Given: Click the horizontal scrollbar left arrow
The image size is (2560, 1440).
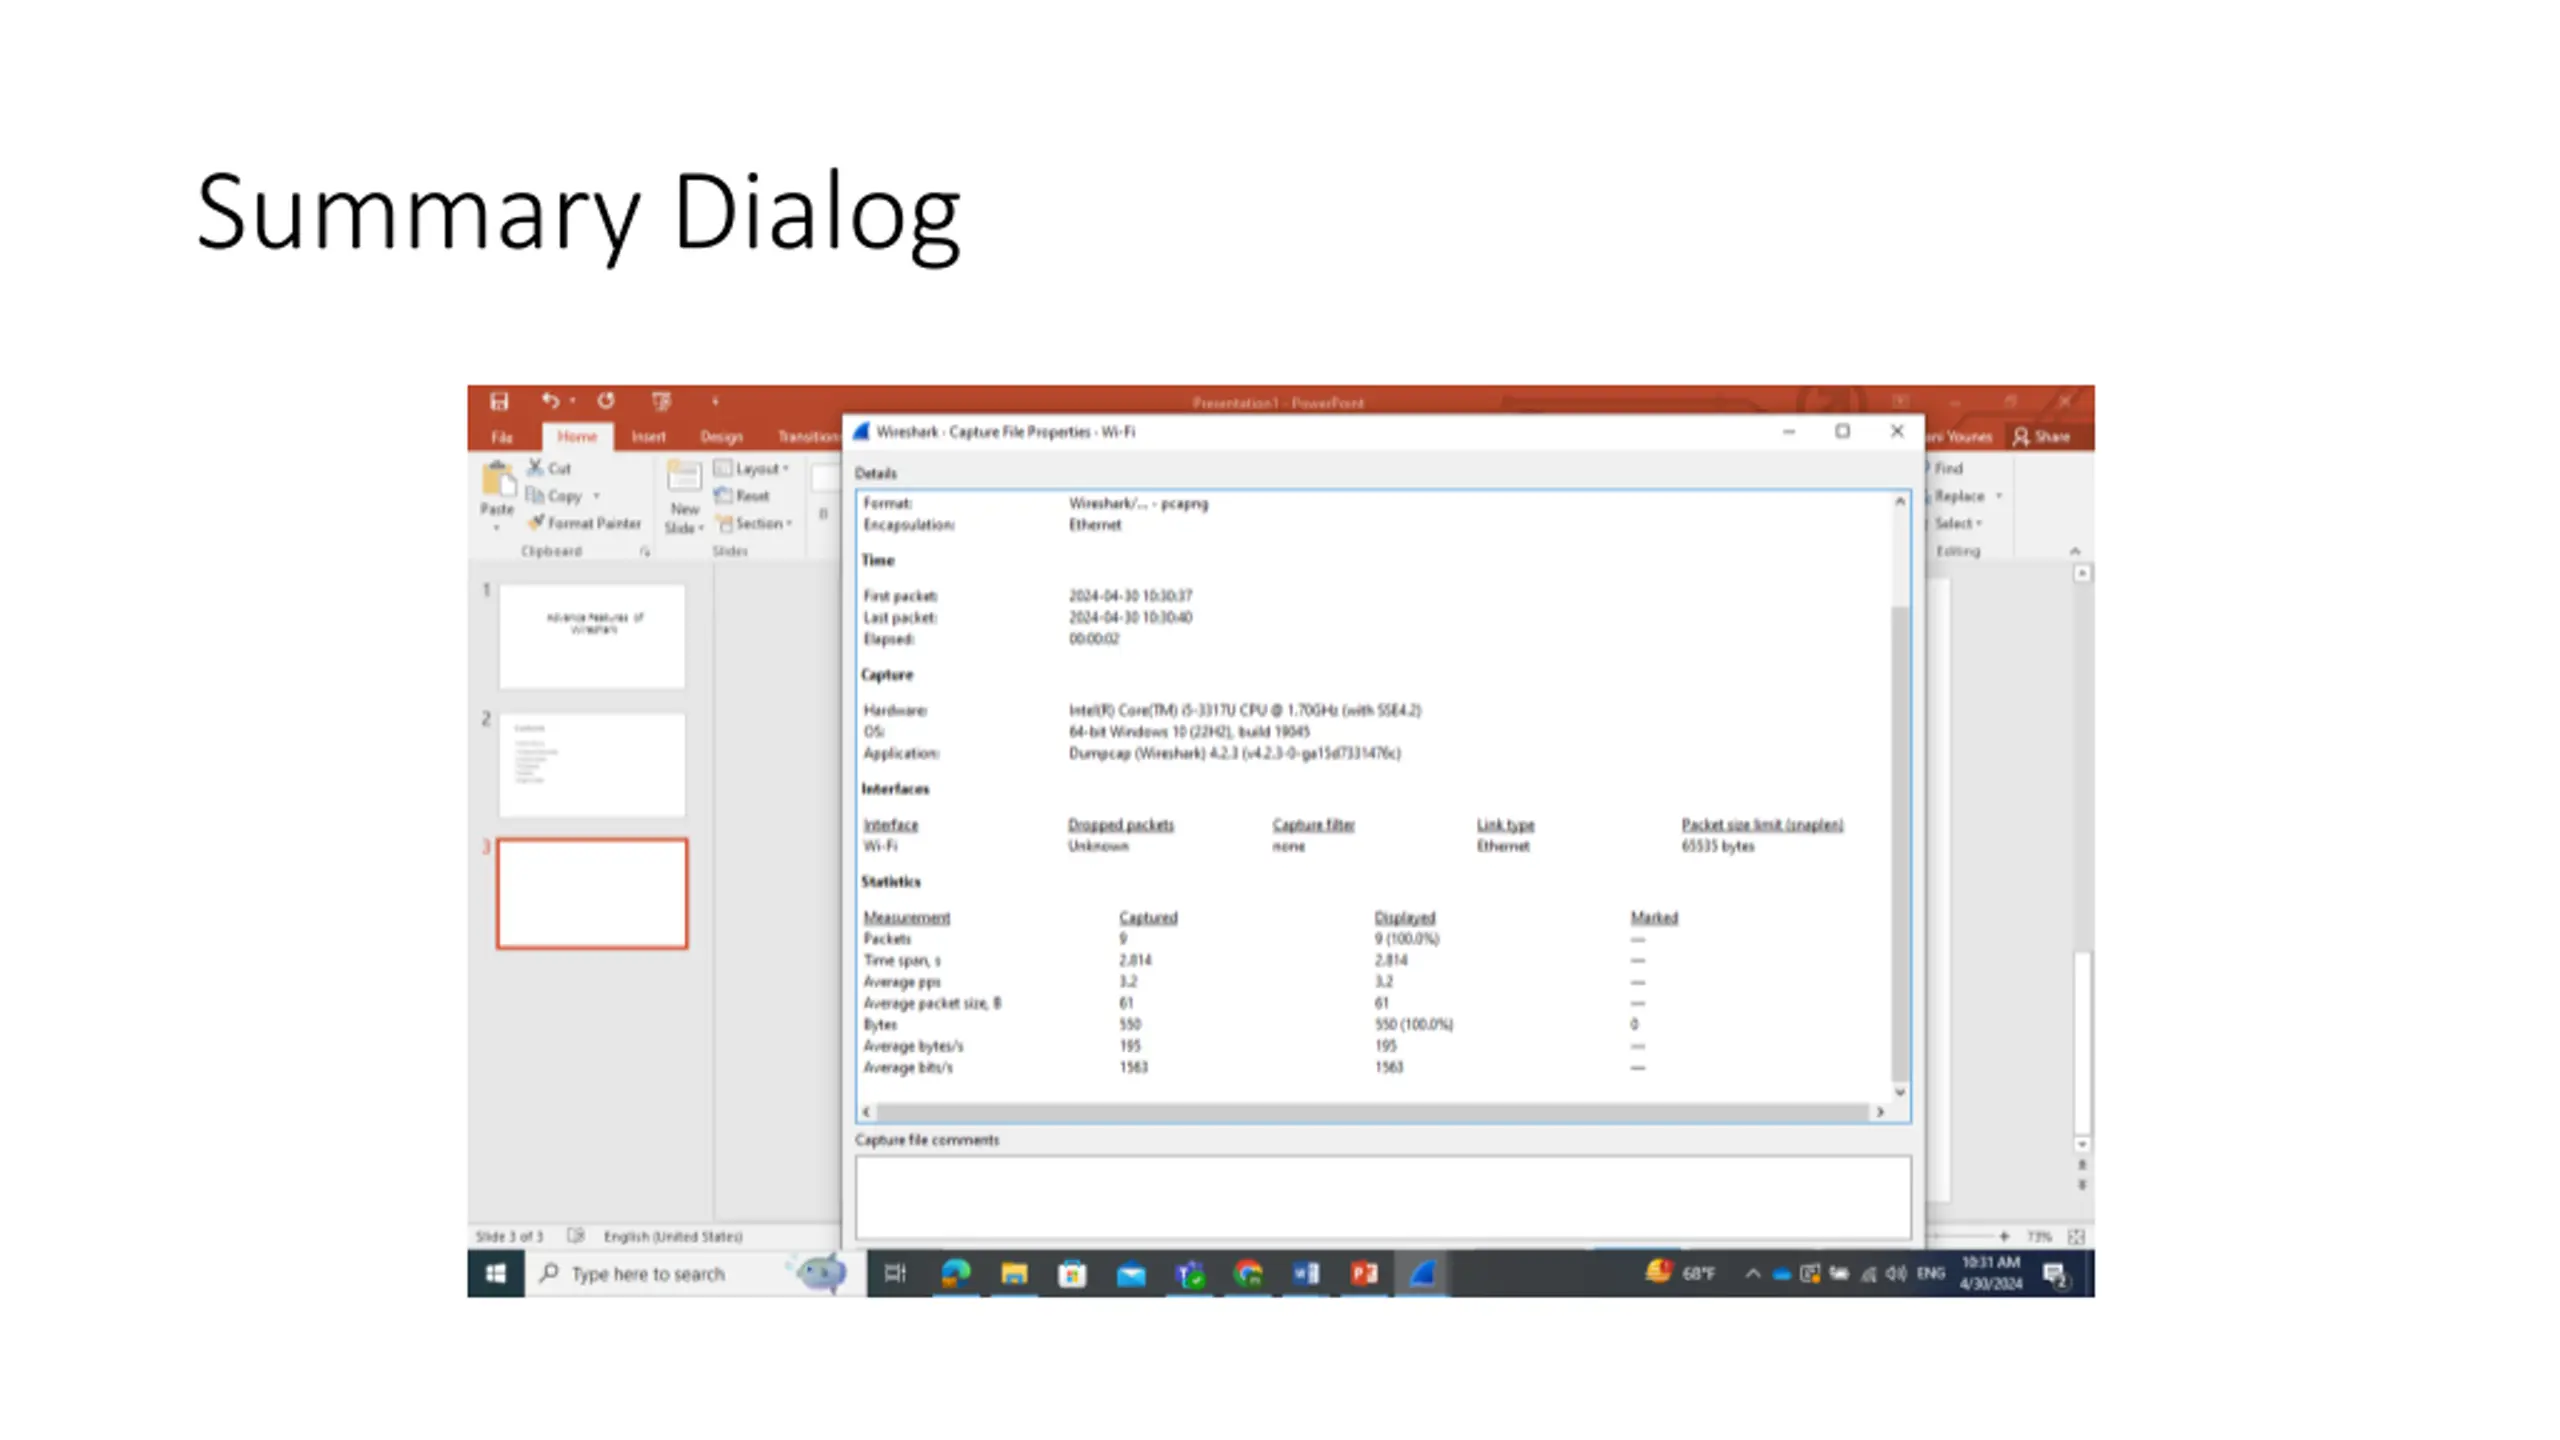Looking at the screenshot, I should tap(867, 1112).
